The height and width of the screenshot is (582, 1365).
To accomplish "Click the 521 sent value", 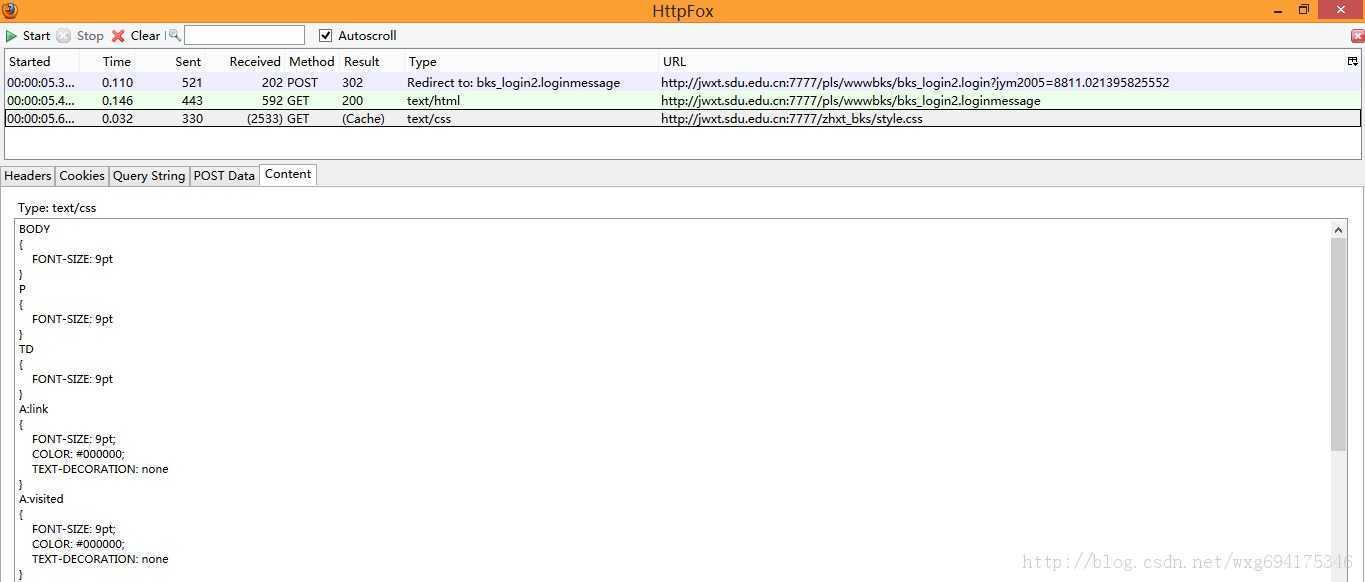I will (x=192, y=83).
